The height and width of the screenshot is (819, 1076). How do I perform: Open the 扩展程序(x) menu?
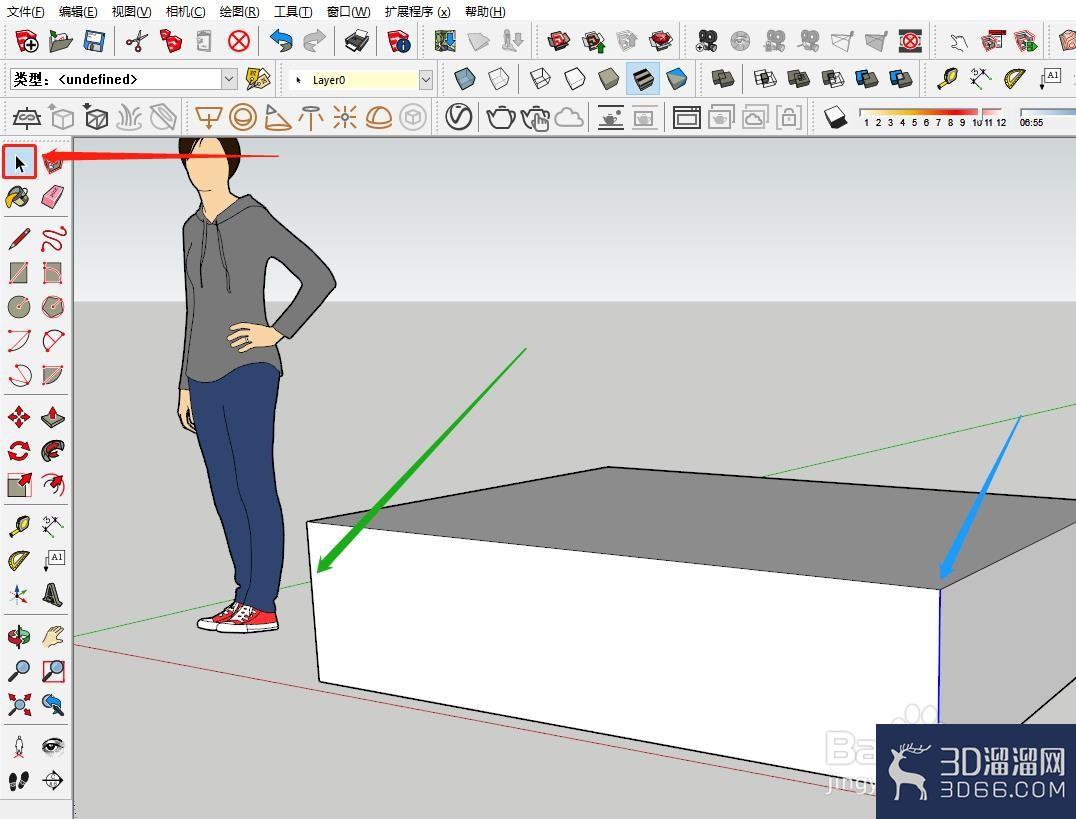[418, 12]
